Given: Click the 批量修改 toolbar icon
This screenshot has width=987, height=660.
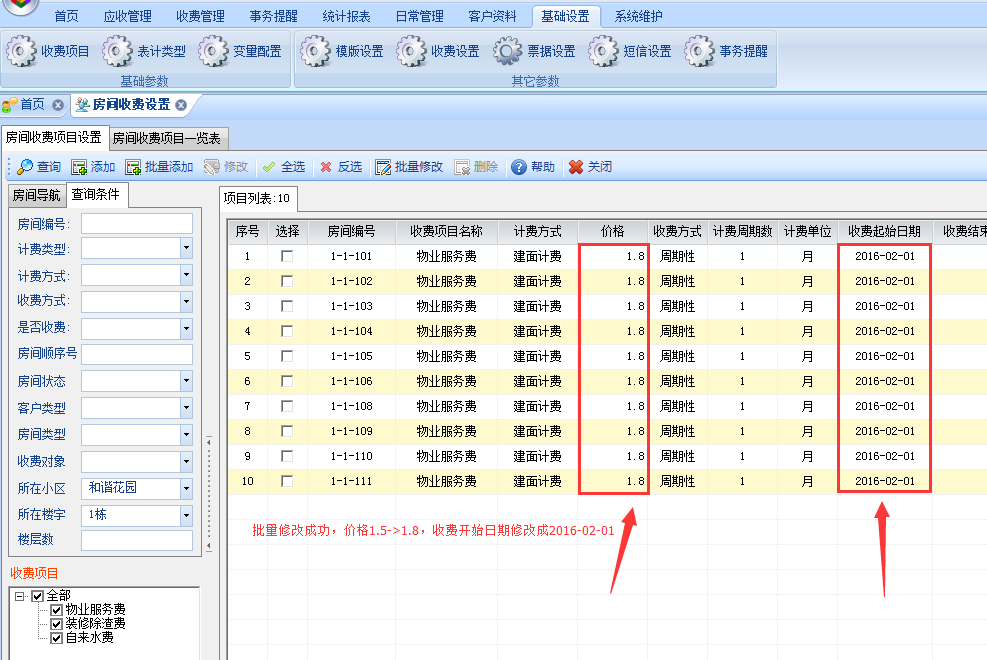Looking at the screenshot, I should point(383,167).
